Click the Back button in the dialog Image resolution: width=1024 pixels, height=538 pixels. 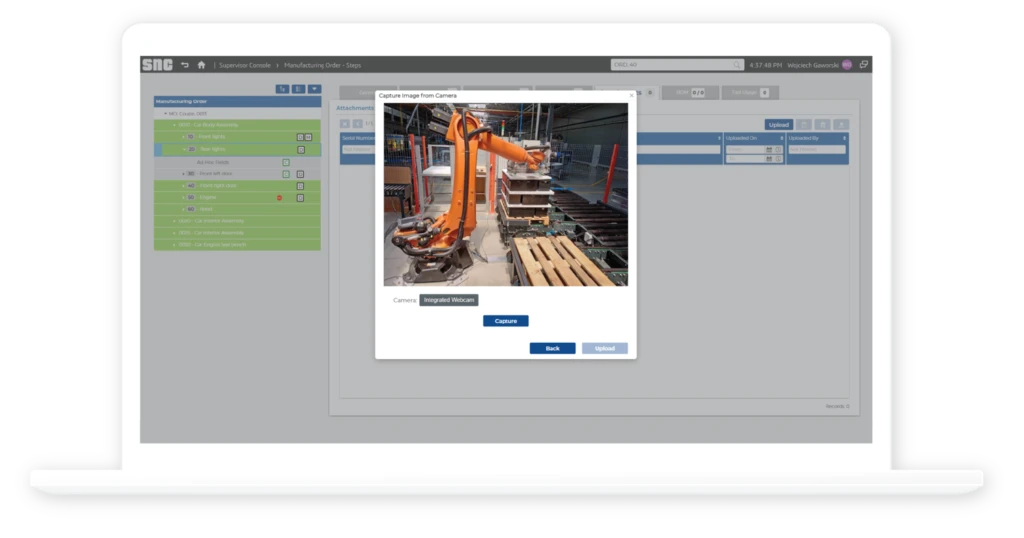point(552,348)
